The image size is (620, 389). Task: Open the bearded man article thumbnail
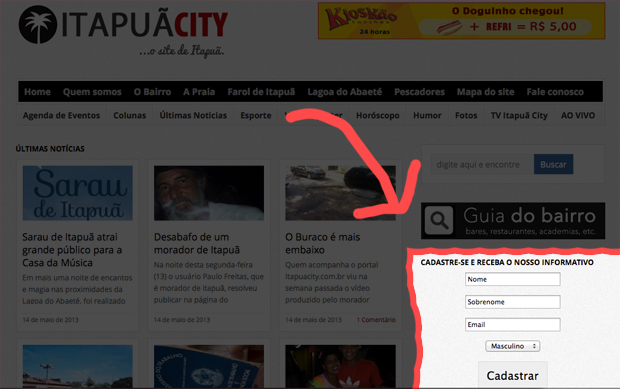209,193
